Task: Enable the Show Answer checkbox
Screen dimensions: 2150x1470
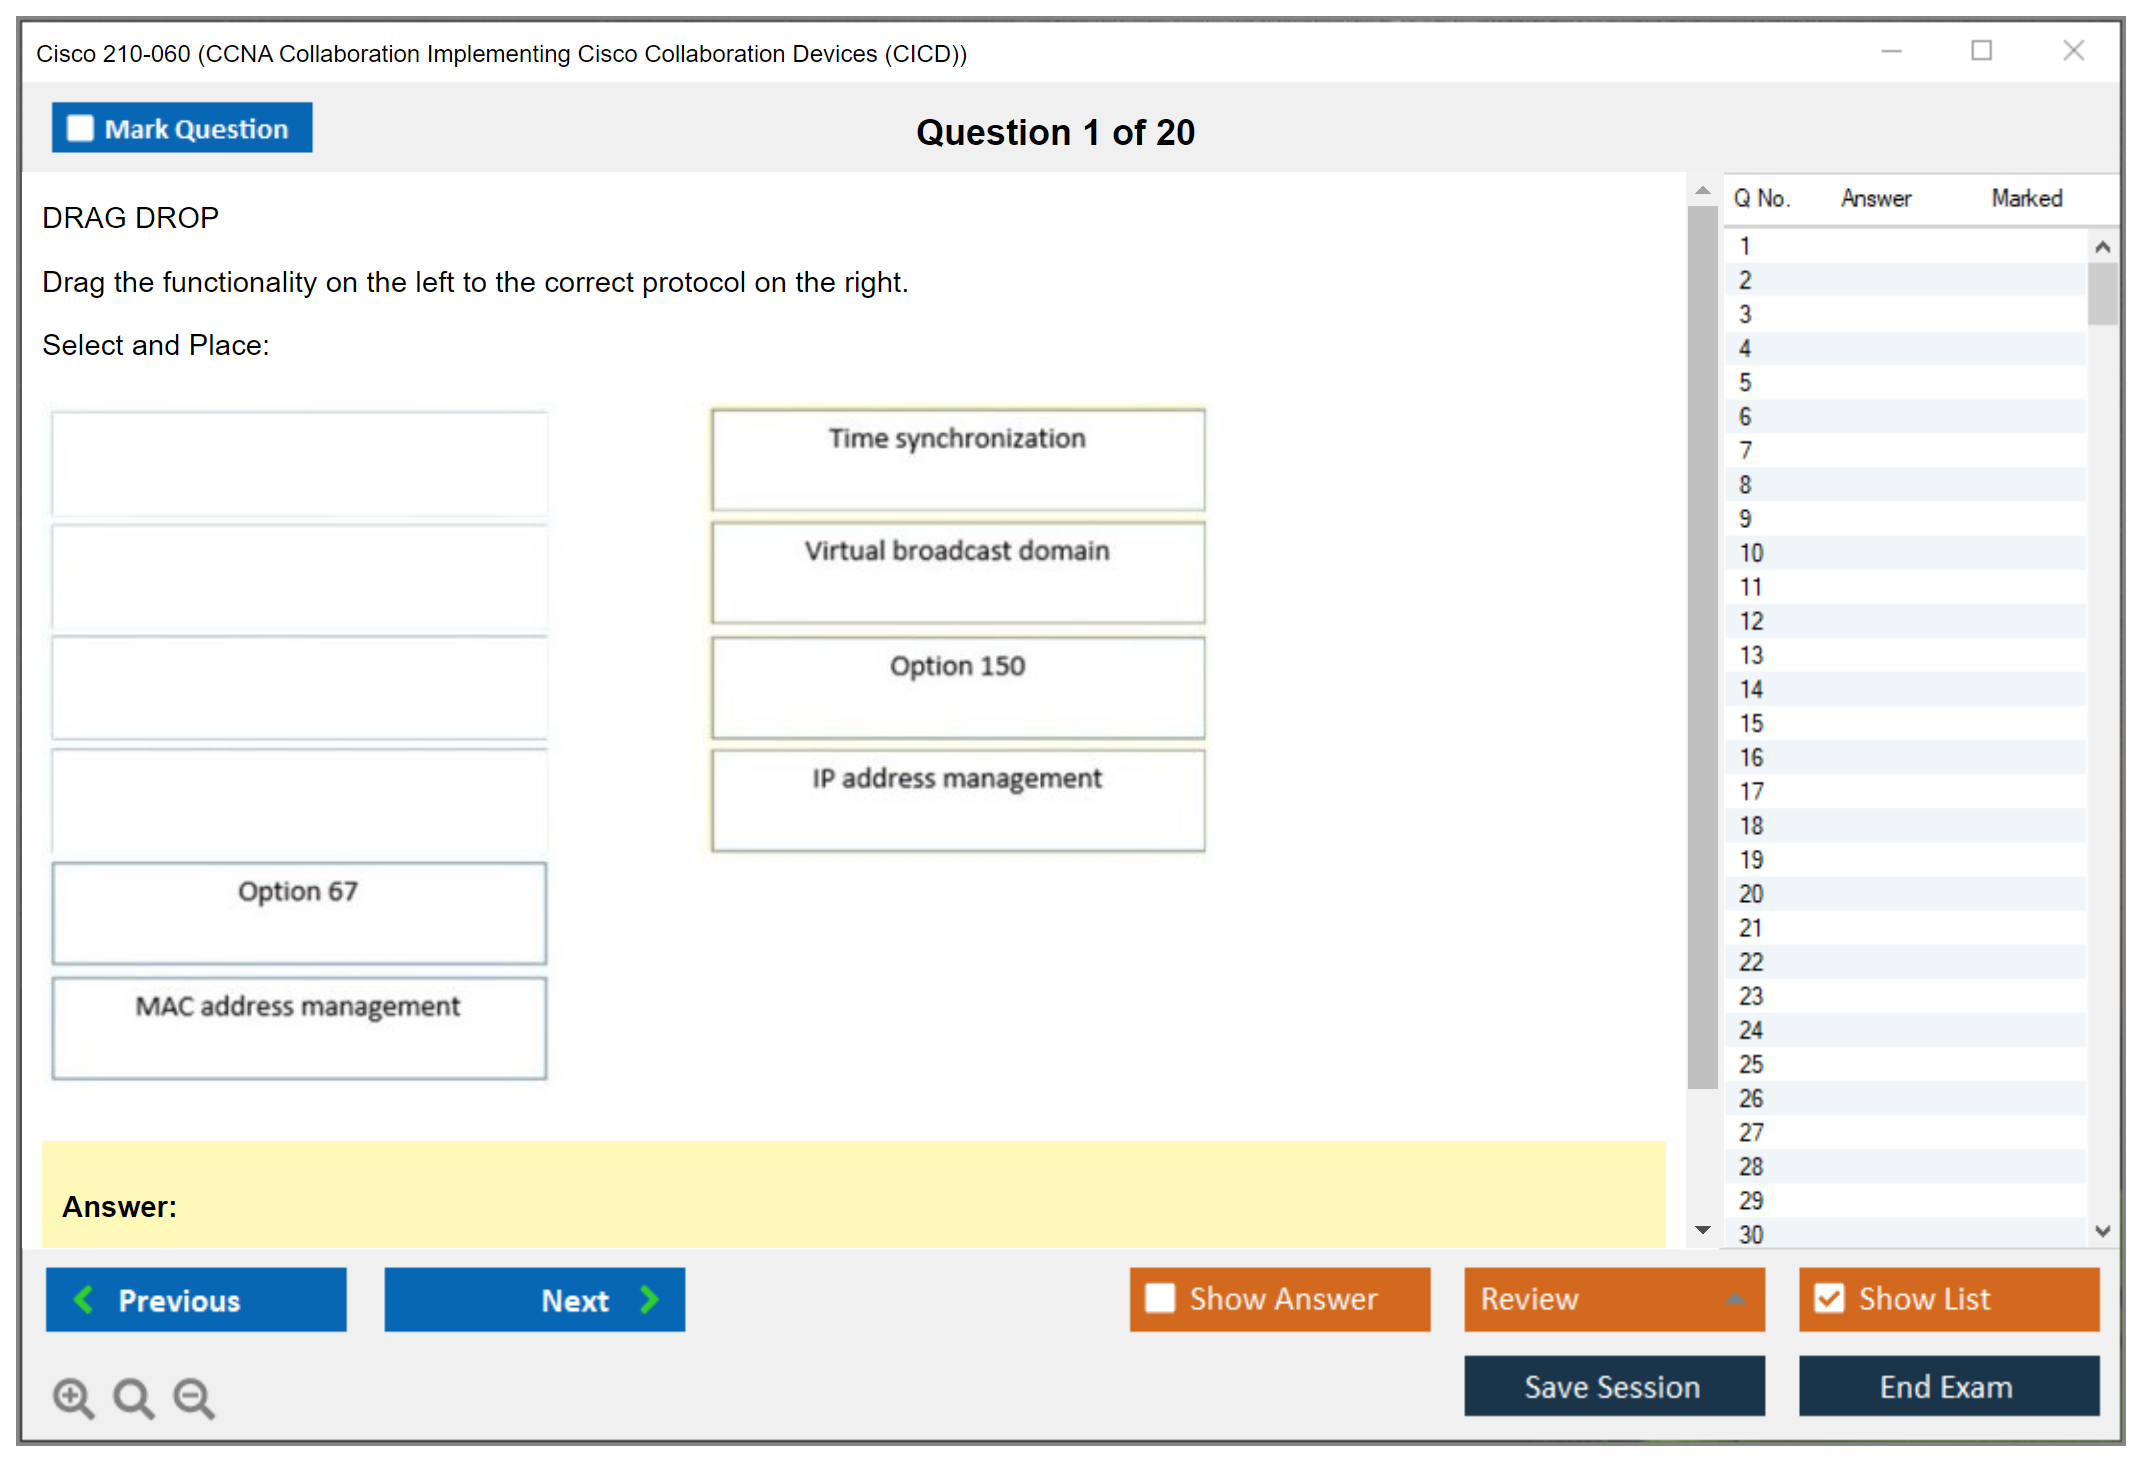Action: 1160,1298
